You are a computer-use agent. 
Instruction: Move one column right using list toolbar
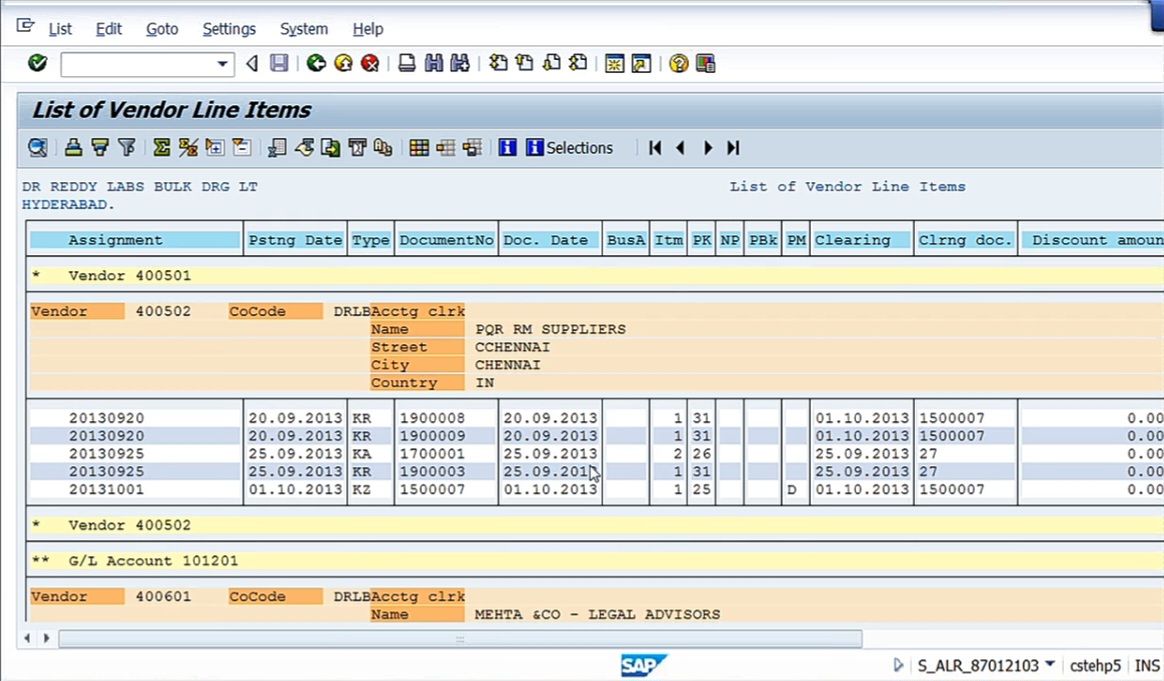pos(707,148)
